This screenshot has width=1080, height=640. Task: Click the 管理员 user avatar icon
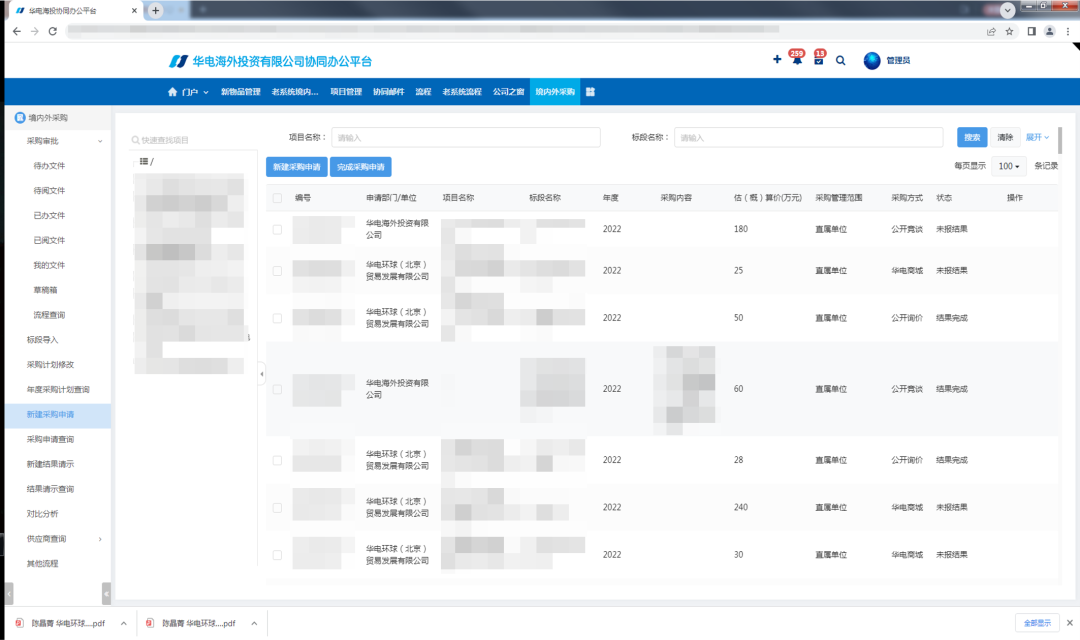(872, 61)
